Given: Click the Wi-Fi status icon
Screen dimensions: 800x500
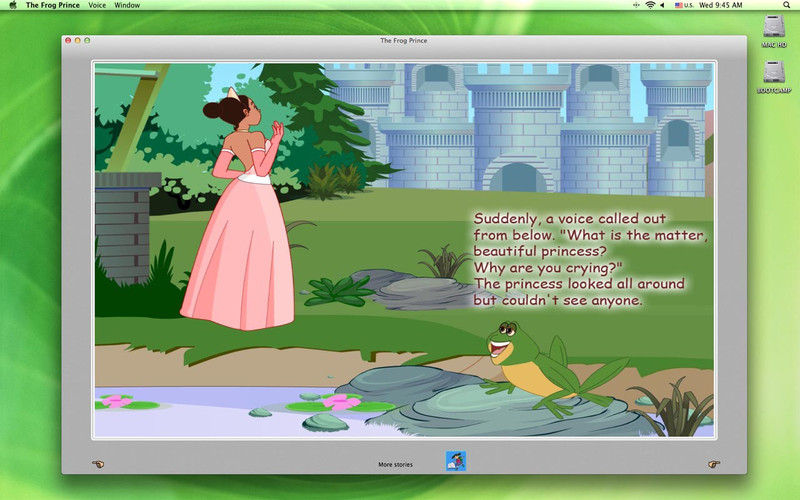Looking at the screenshot, I should coord(649,5).
